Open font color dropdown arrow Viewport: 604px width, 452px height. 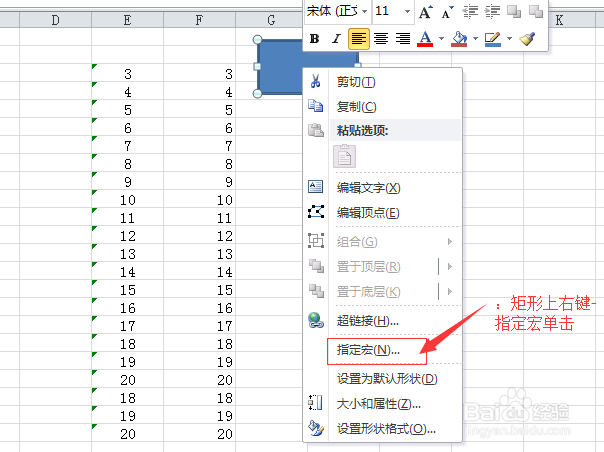tap(441, 39)
